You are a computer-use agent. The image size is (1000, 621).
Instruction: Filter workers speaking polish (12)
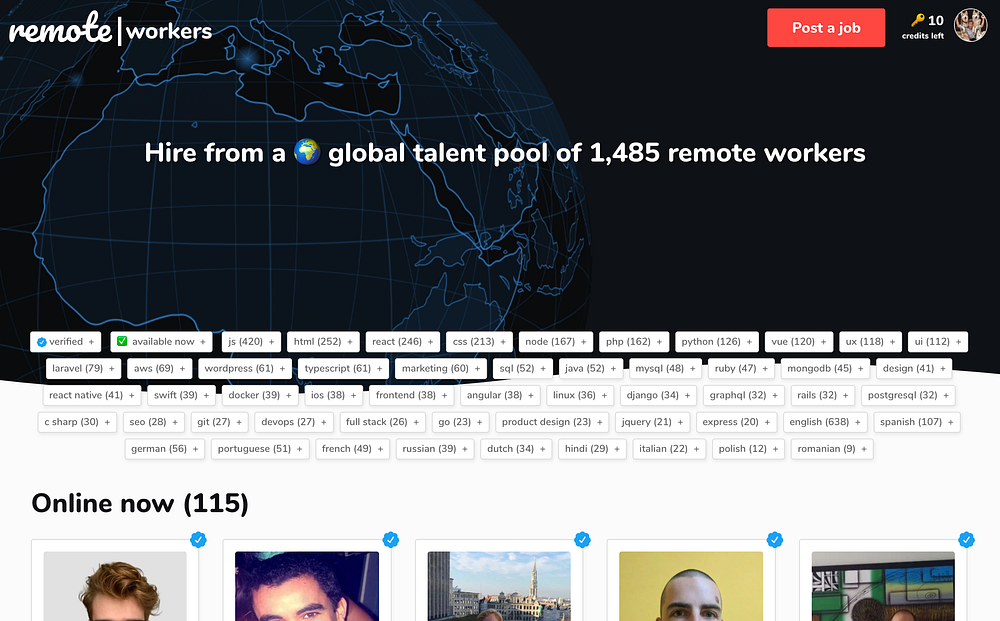coord(748,449)
